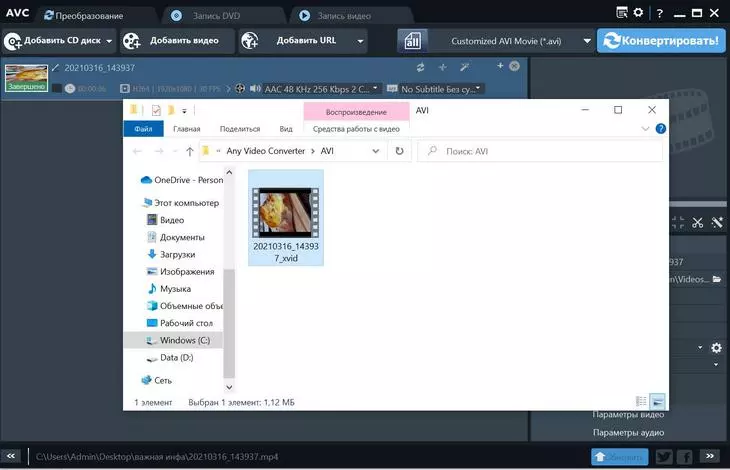Select Этот компьютер in navigation pane

181,203
